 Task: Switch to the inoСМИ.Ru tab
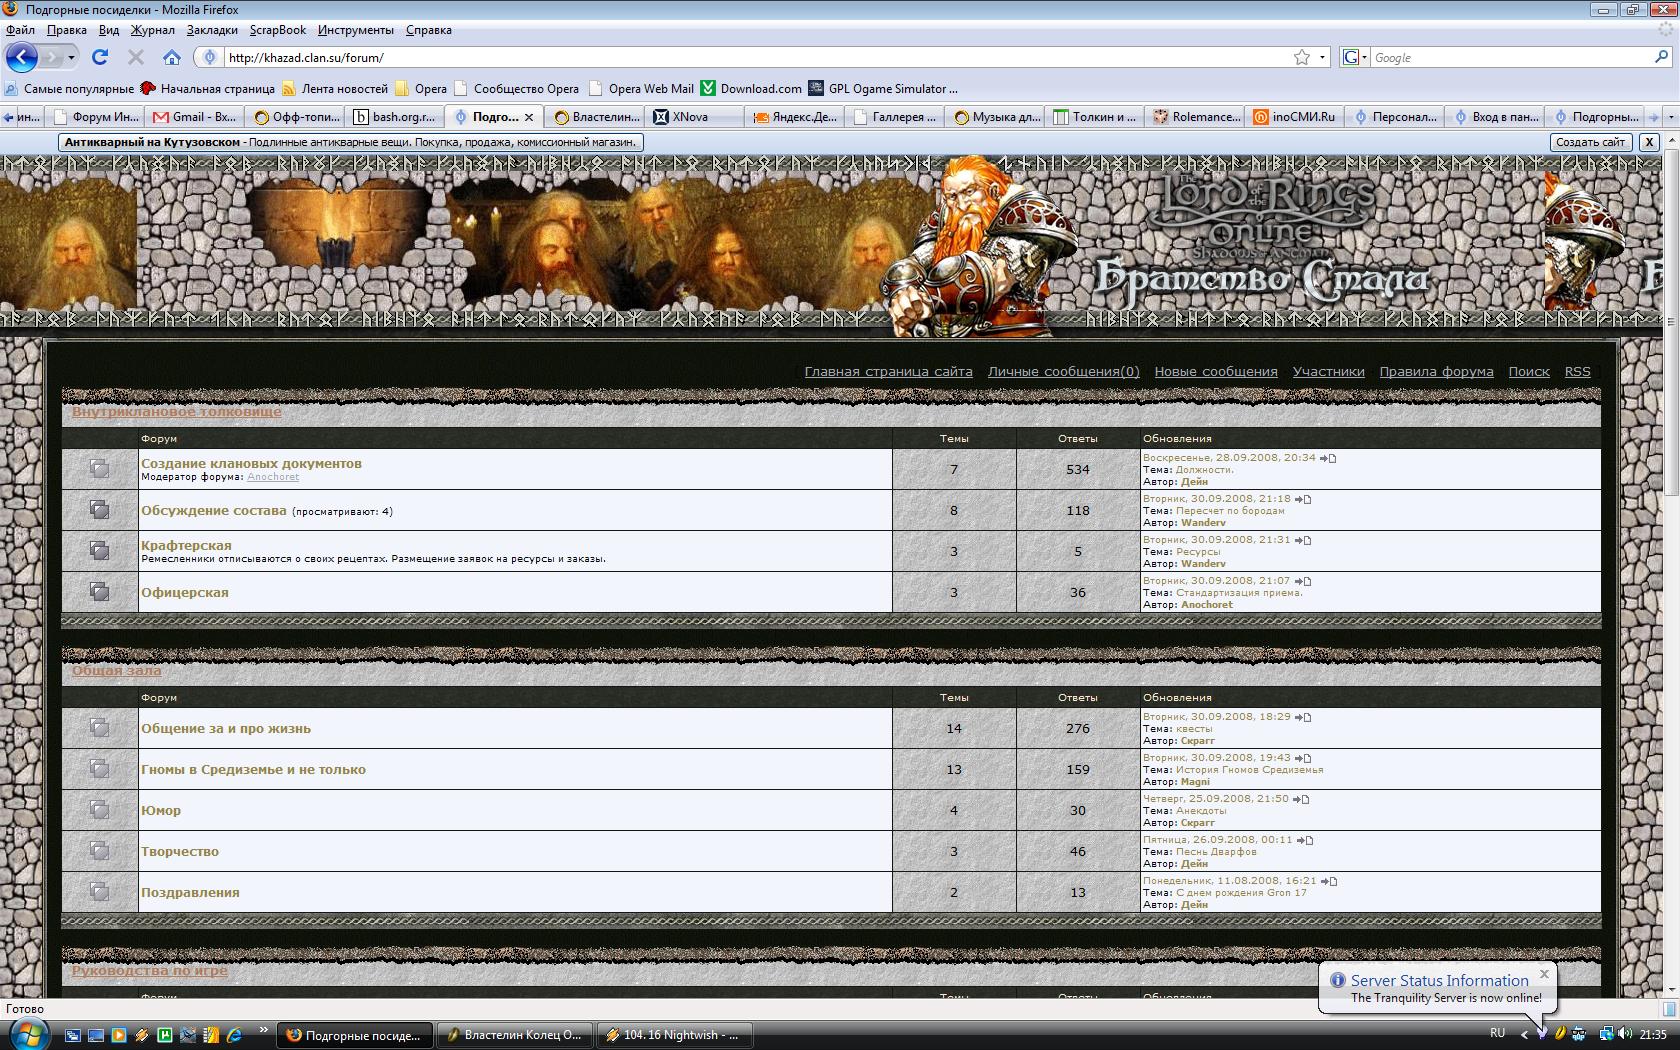coord(1296,117)
